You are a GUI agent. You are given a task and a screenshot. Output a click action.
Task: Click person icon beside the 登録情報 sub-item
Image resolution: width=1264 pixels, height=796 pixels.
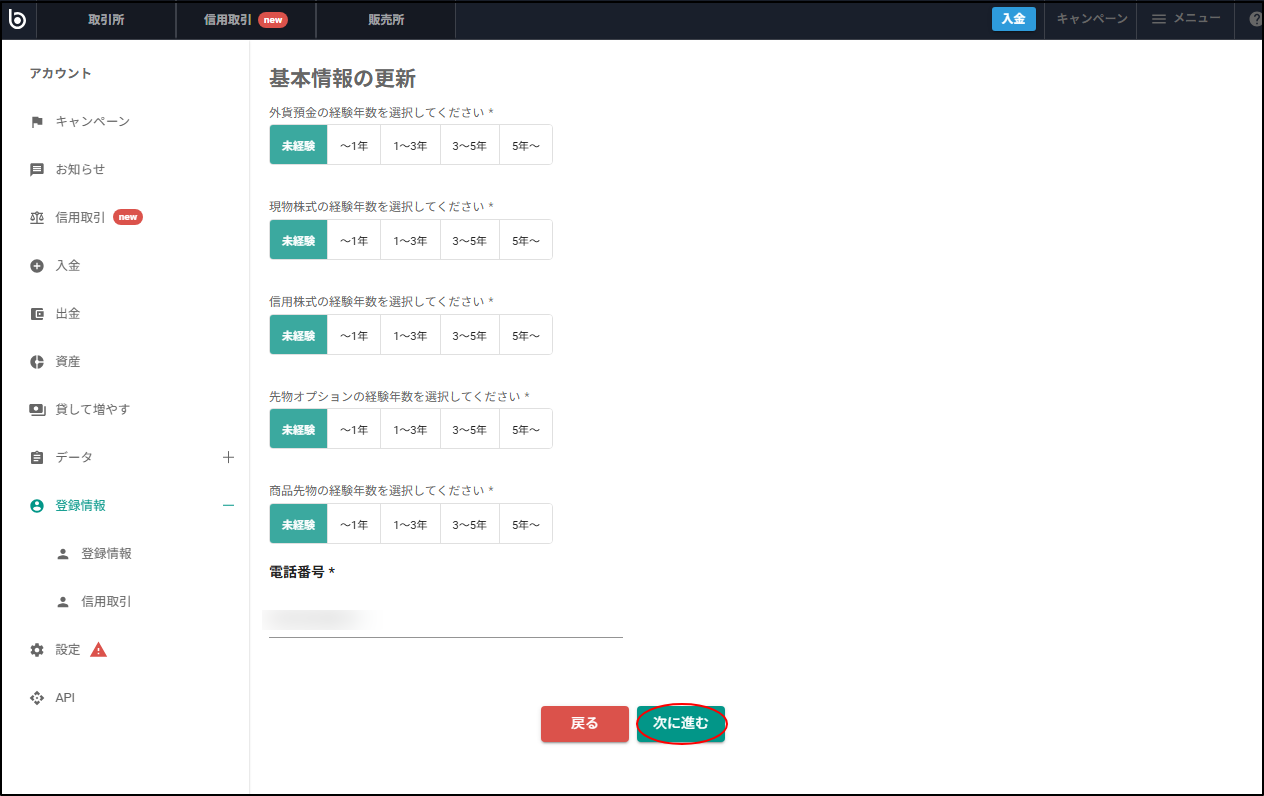coord(63,554)
